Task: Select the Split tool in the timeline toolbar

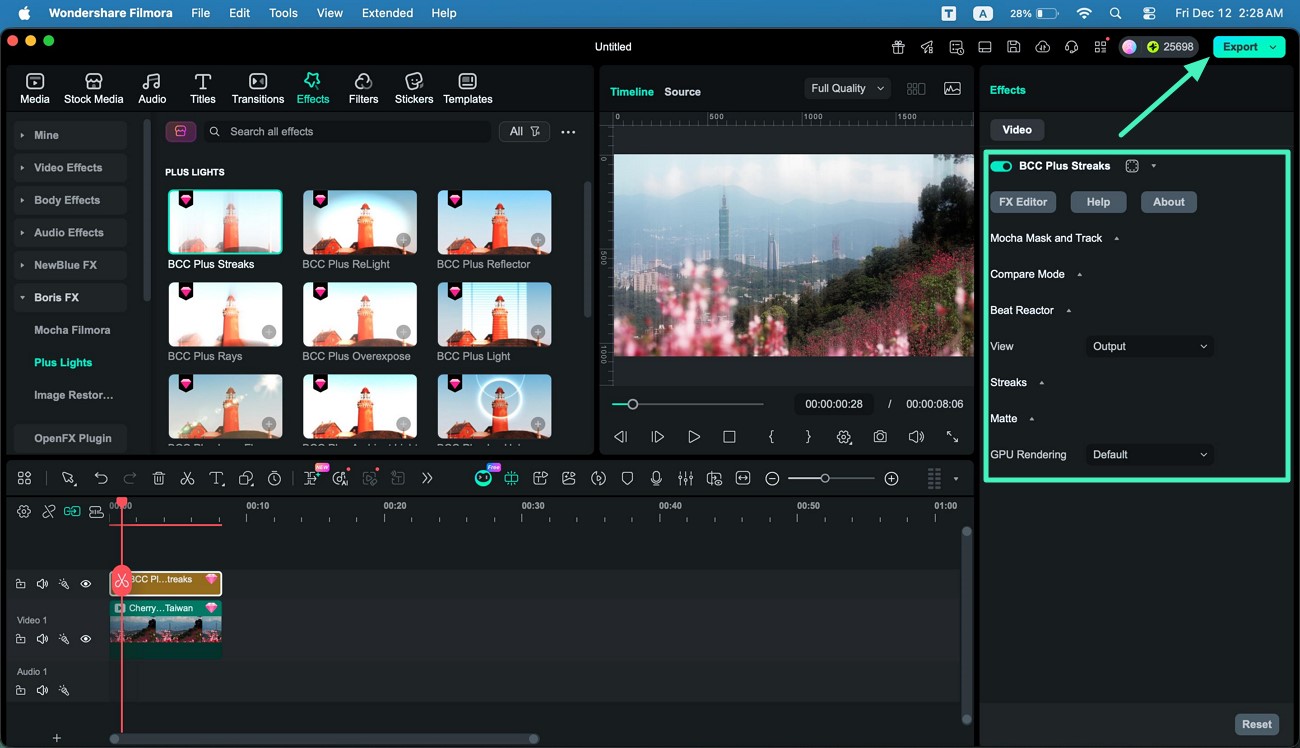Action: [x=187, y=478]
